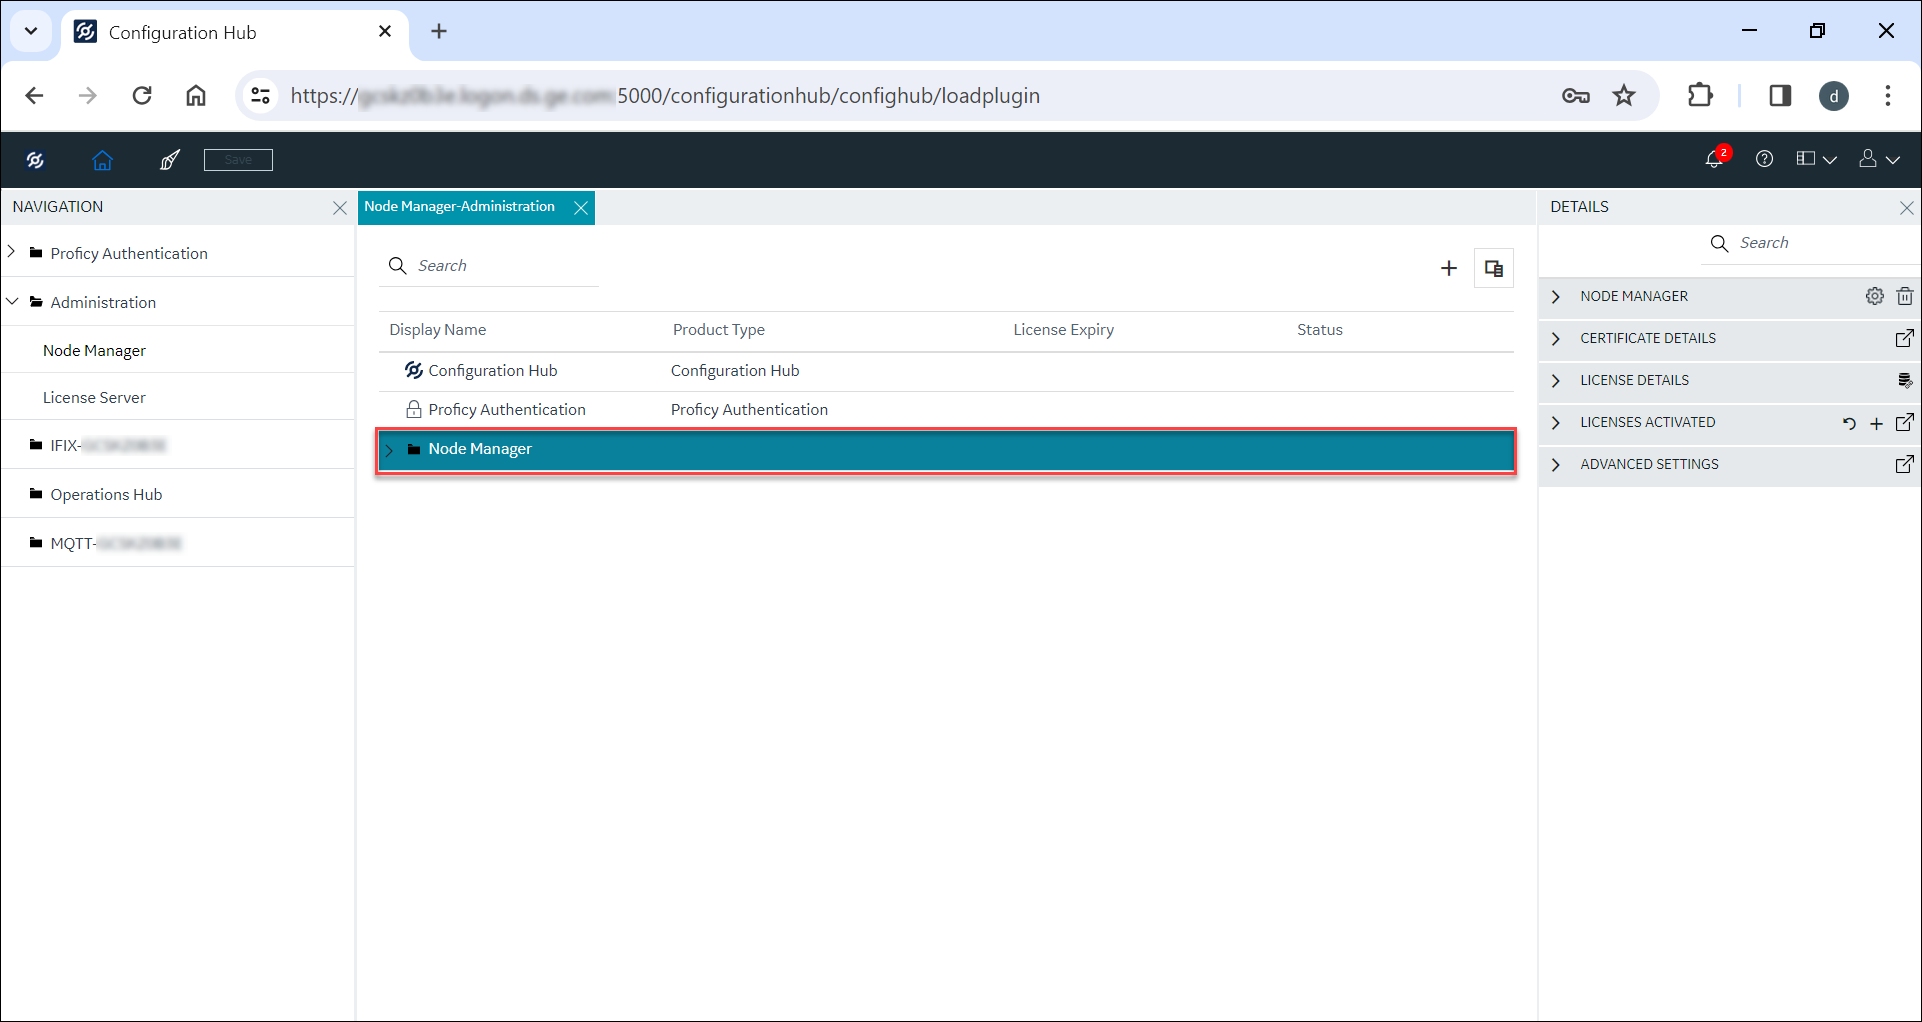The width and height of the screenshot is (1922, 1022).
Task: Expand the ADVANCED SETTINGS section
Action: pyautogui.click(x=1556, y=465)
